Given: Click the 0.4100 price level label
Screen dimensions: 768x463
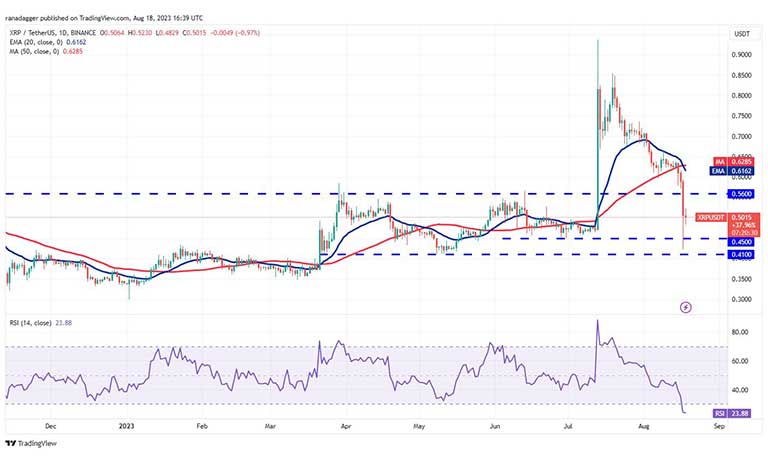Looking at the screenshot, I should click(742, 255).
